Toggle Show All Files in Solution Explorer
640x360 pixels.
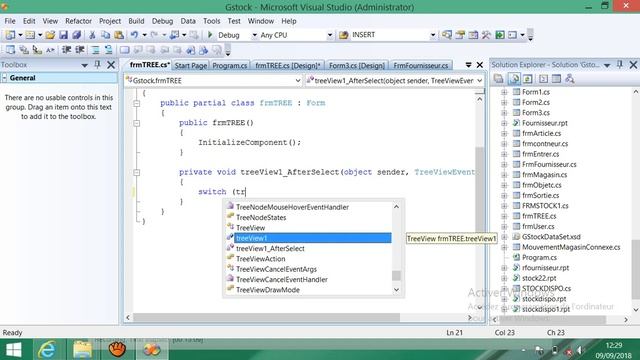tap(514, 79)
